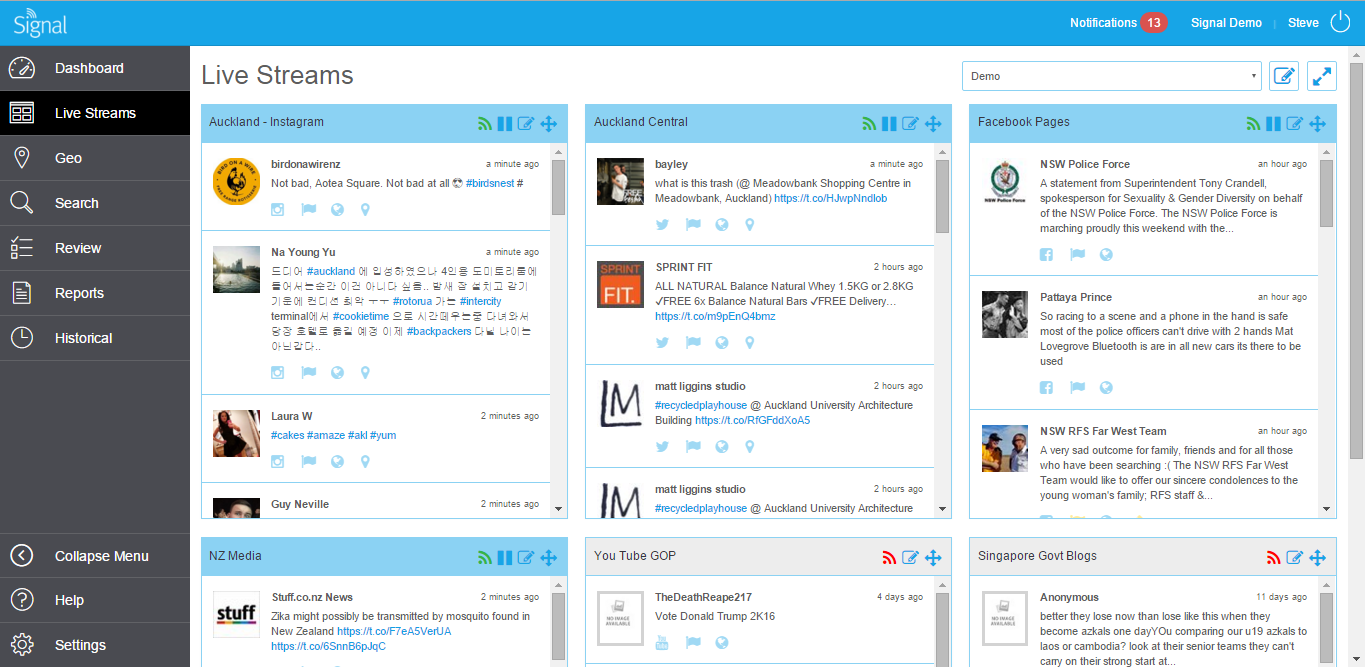Screen dimensions: 1365x667
Task: Pause the Facebook Pages stream
Action: tap(1273, 124)
